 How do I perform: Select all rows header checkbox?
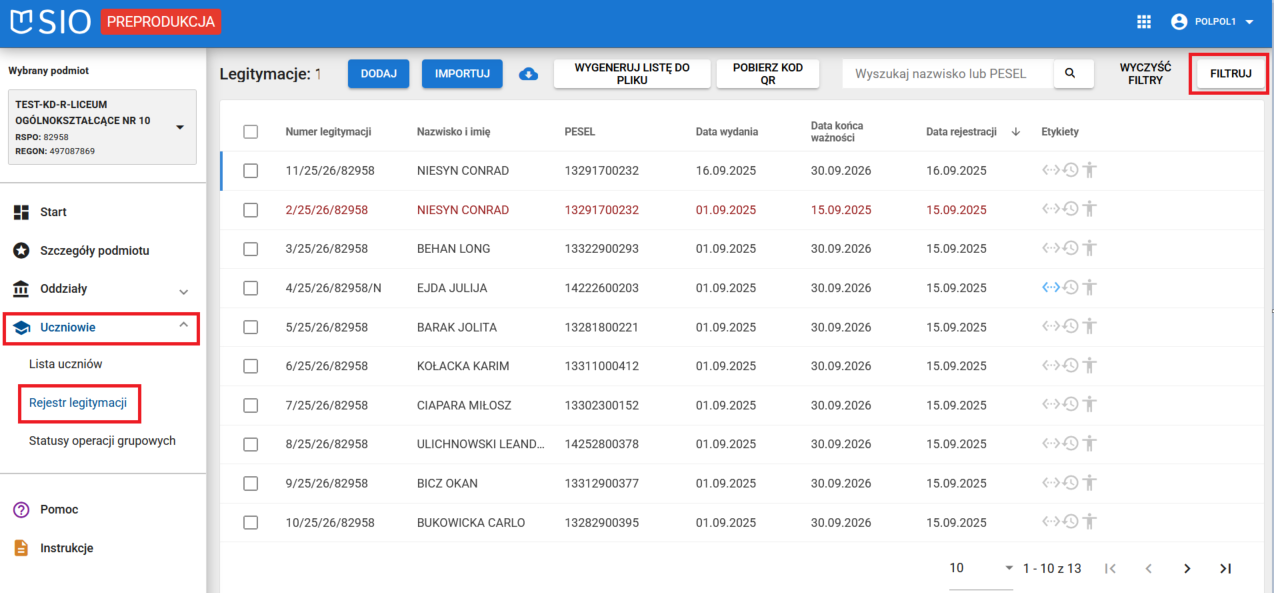click(251, 132)
